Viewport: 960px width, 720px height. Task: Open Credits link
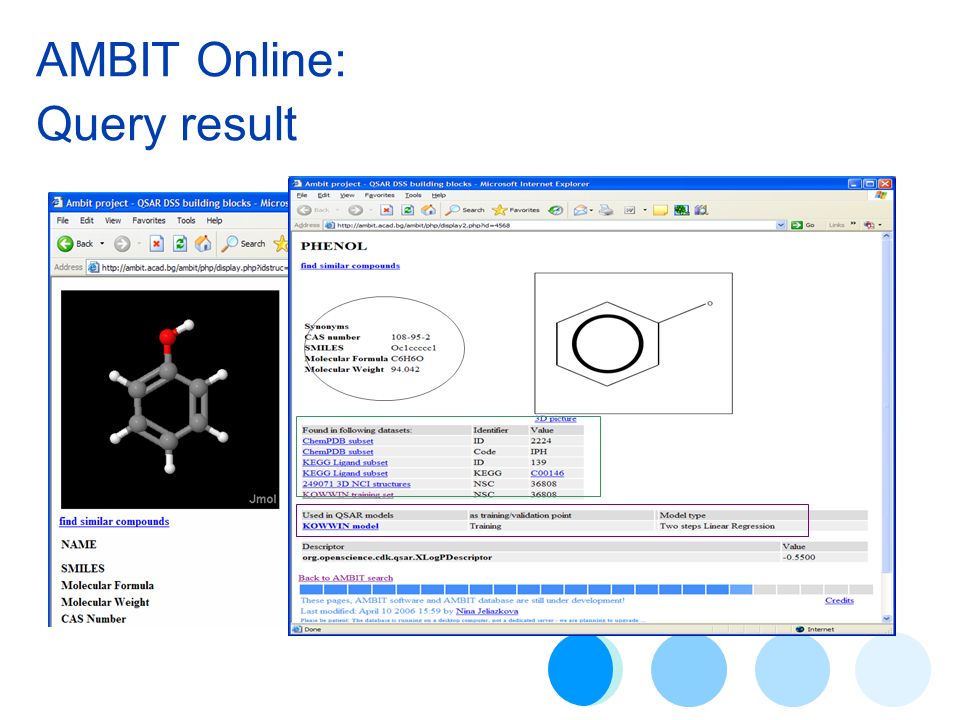coord(839,601)
